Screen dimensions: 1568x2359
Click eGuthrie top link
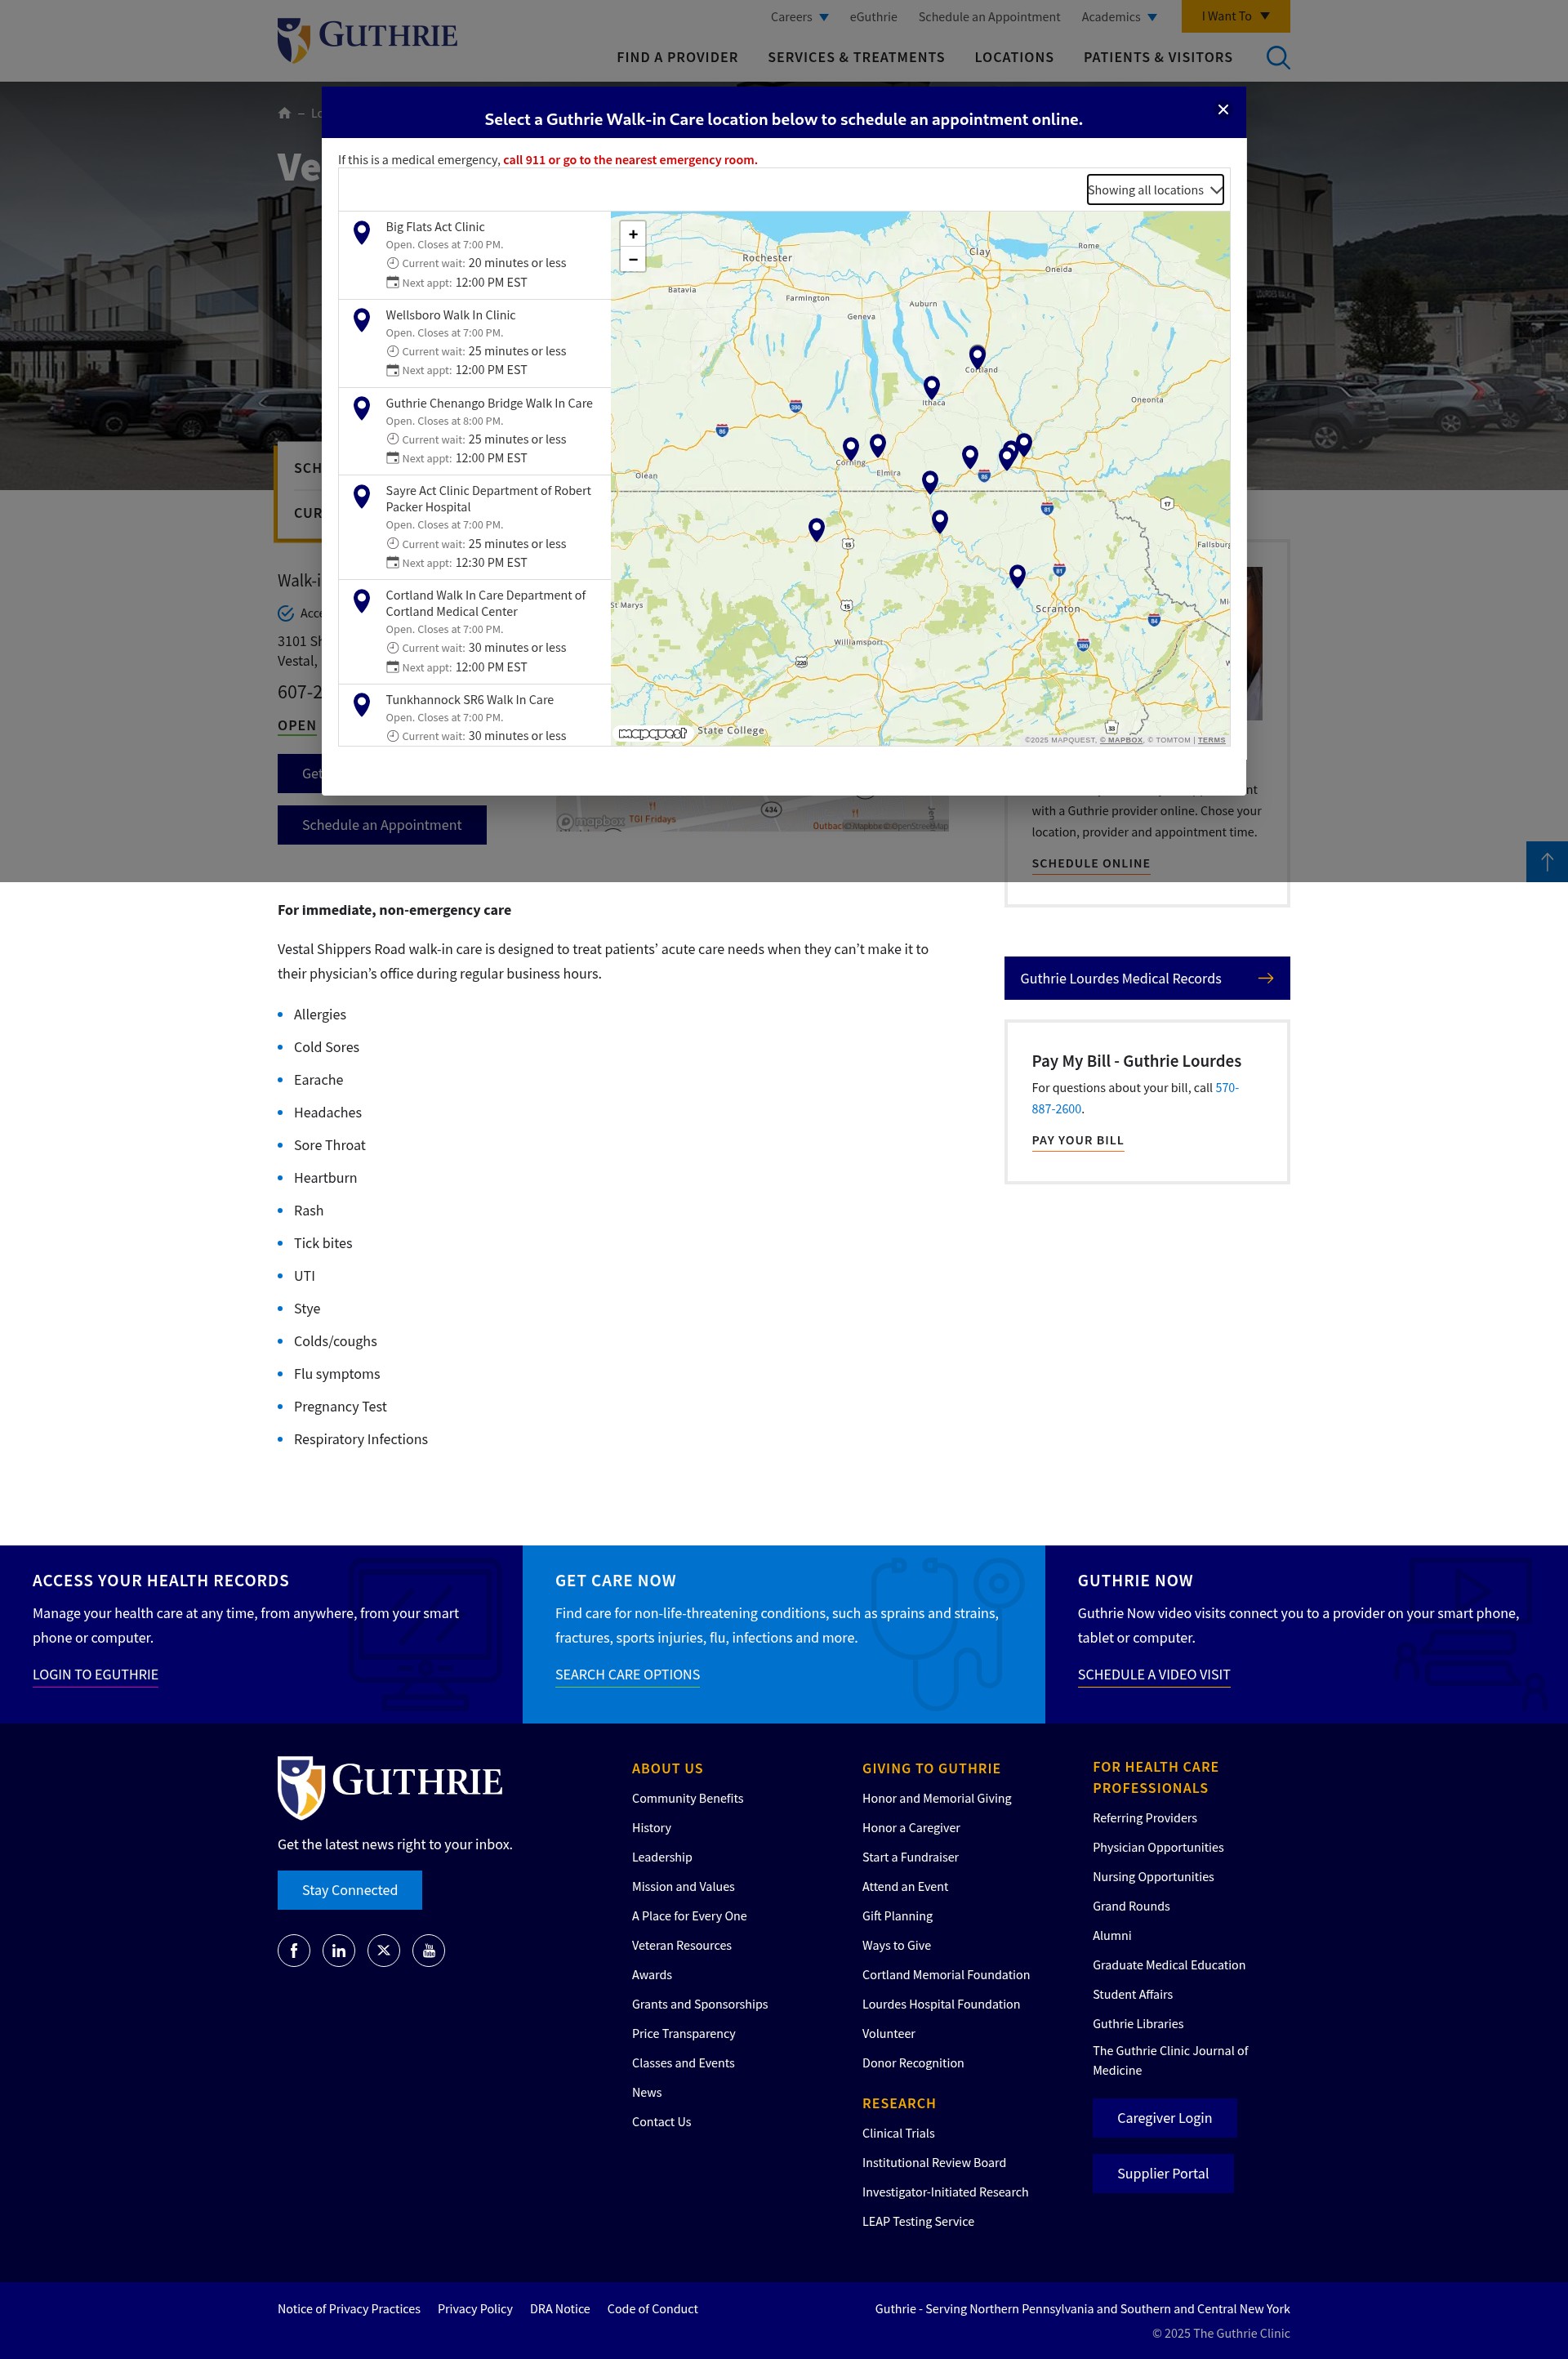[x=873, y=17]
